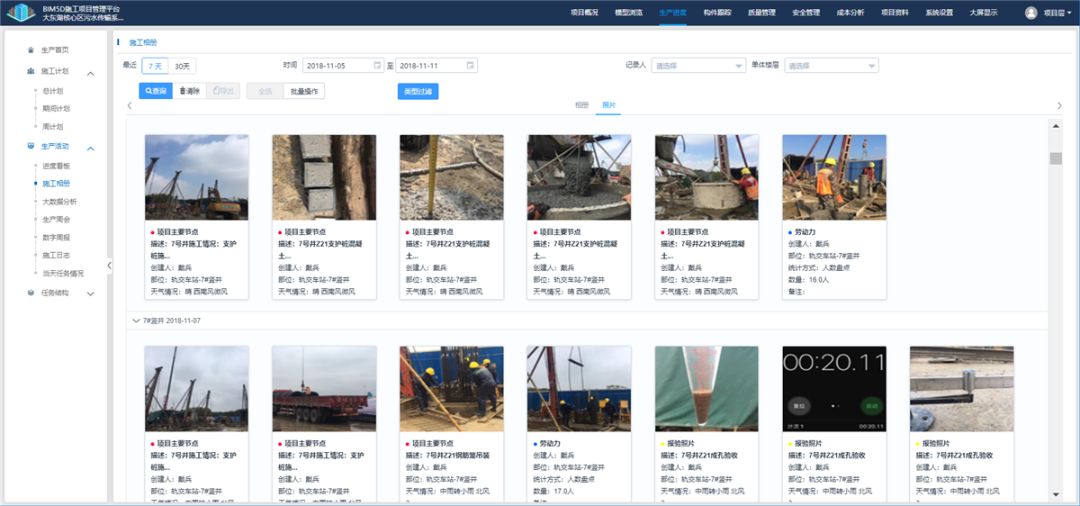1080x506 pixels.
Task: Click the 施工计划 sidebar icon
Action: point(30,71)
